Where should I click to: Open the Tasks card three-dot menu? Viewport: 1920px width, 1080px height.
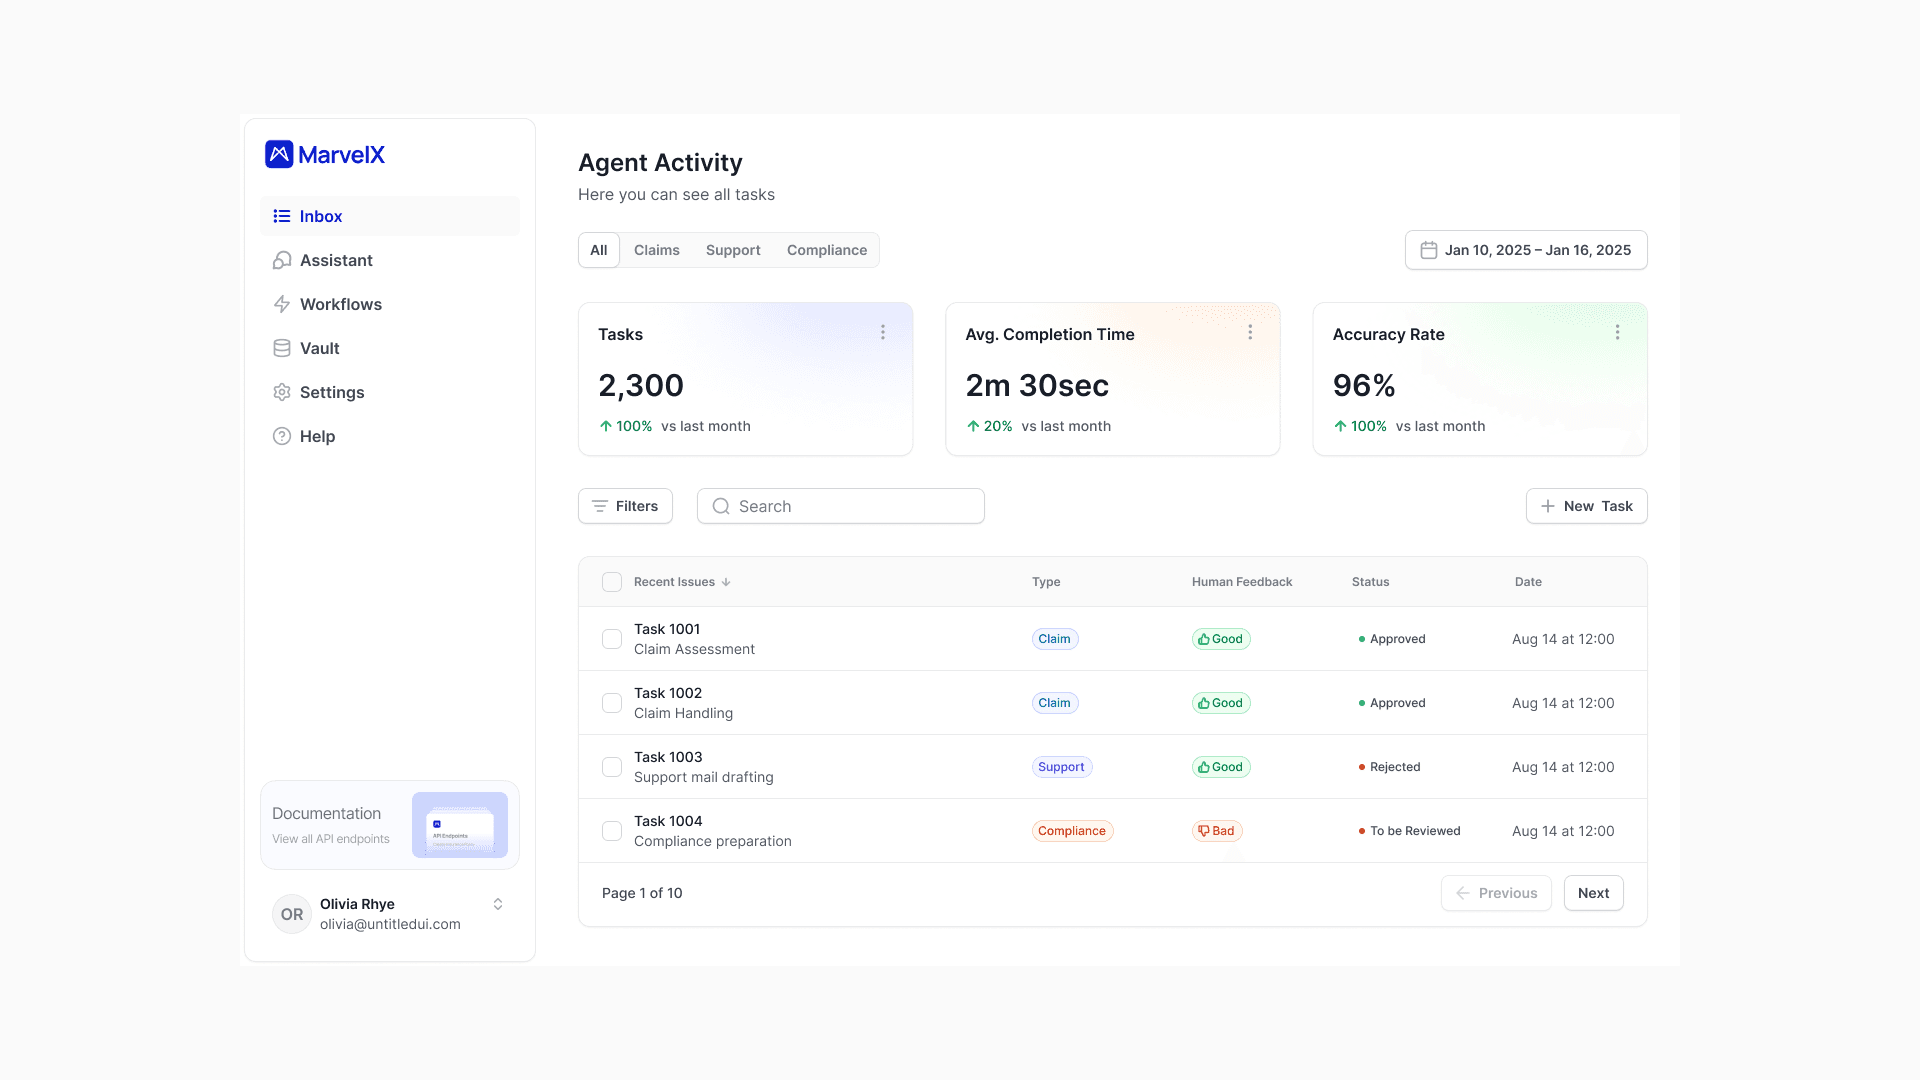tap(883, 332)
